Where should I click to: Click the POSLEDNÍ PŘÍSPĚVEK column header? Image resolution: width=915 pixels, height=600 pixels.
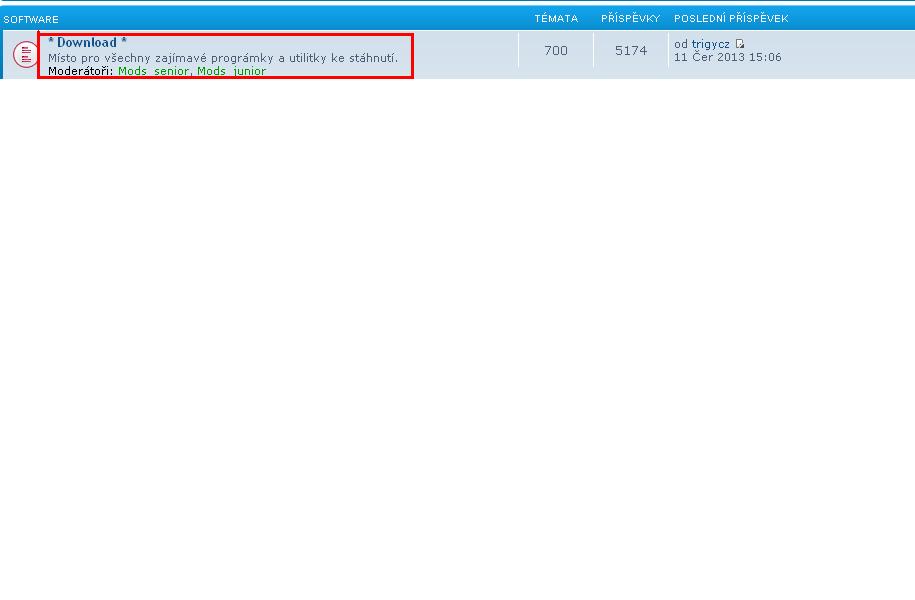pyautogui.click(x=731, y=19)
